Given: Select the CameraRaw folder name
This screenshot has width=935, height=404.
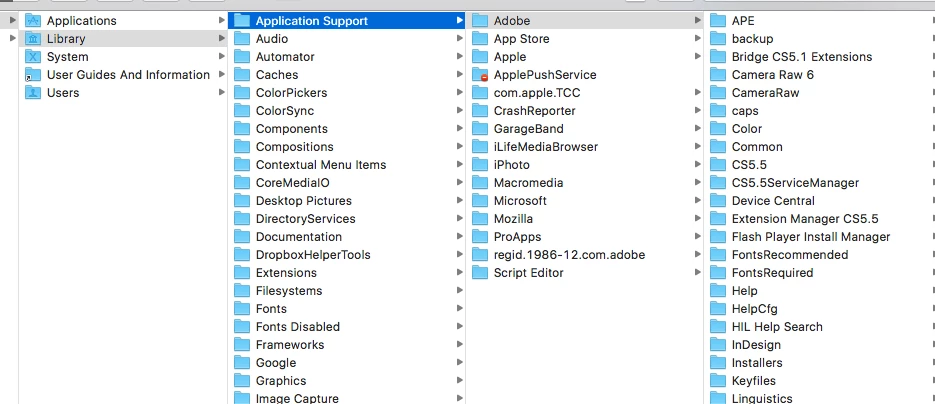Looking at the screenshot, I should pos(766,93).
